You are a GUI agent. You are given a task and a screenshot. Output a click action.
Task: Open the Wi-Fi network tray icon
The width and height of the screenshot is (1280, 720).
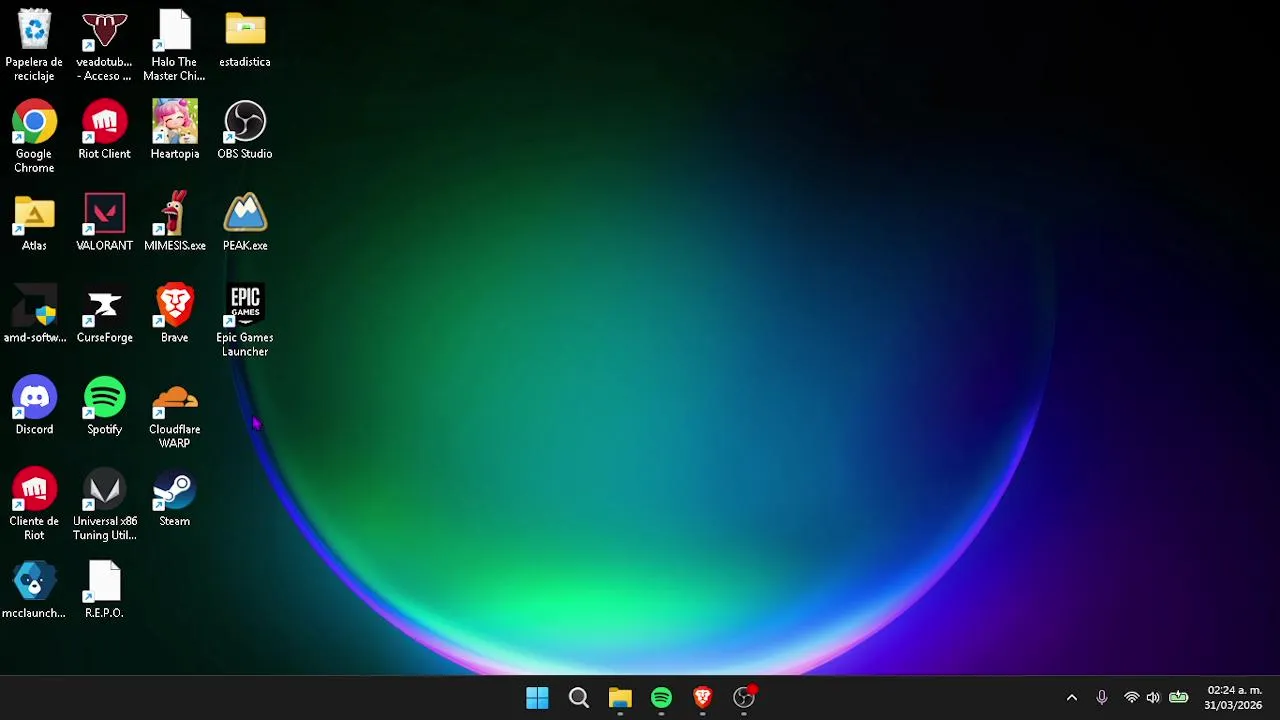tap(1131, 698)
